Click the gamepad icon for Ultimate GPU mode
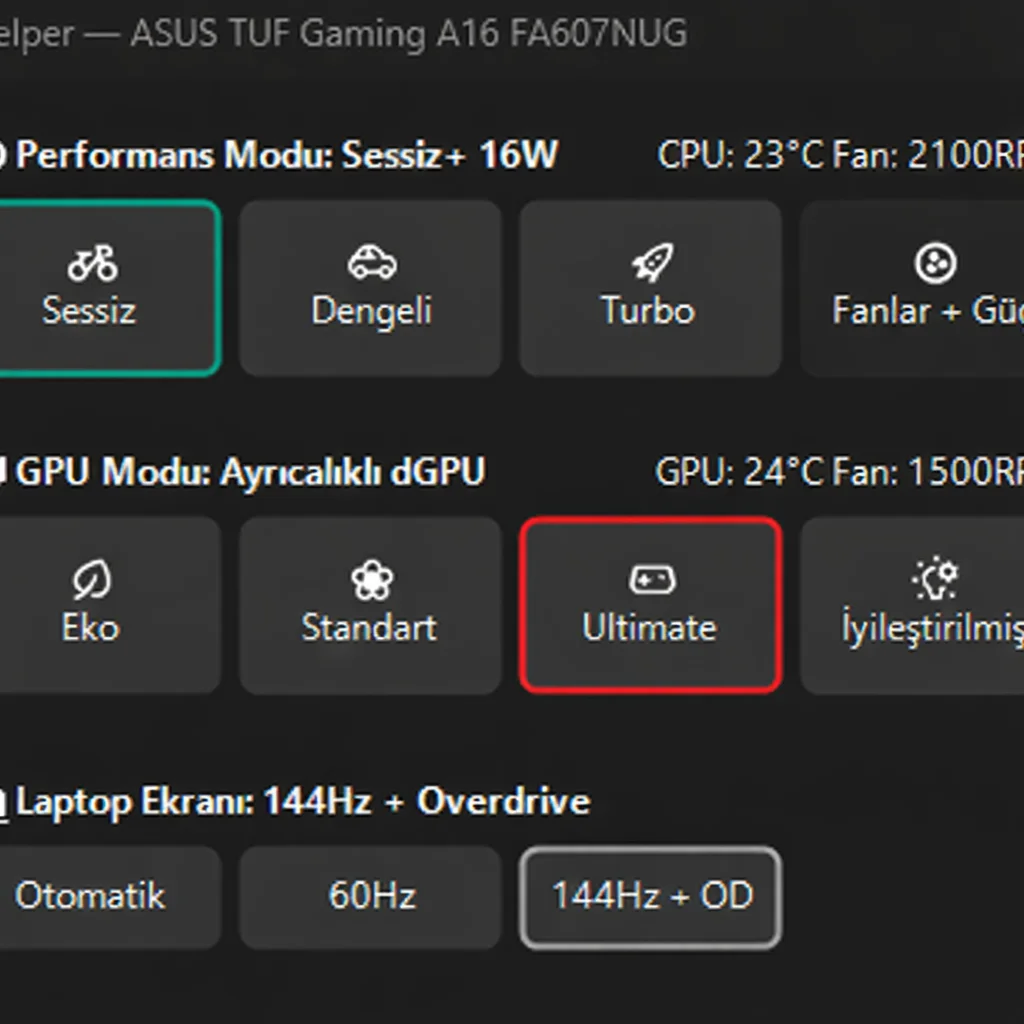Viewport: 1024px width, 1024px height. tap(651, 580)
